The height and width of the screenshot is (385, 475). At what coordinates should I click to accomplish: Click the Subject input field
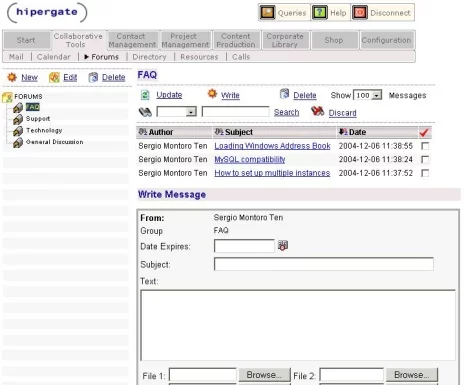click(324, 264)
